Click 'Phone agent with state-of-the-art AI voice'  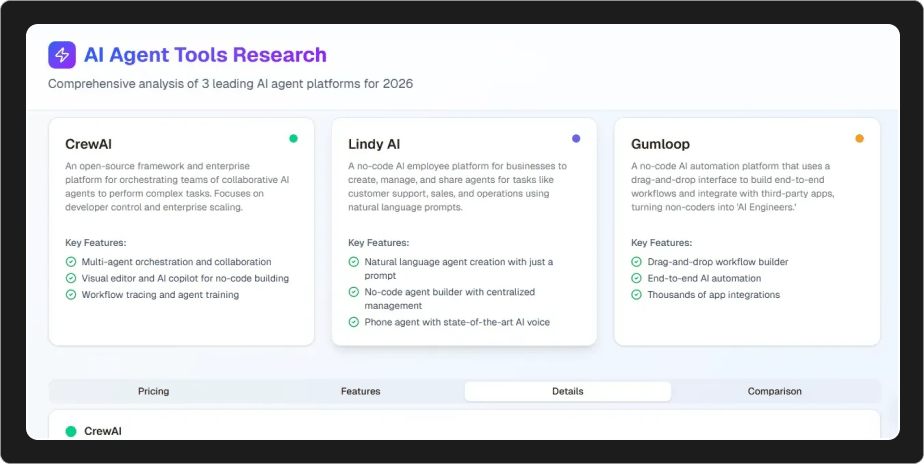pos(457,322)
